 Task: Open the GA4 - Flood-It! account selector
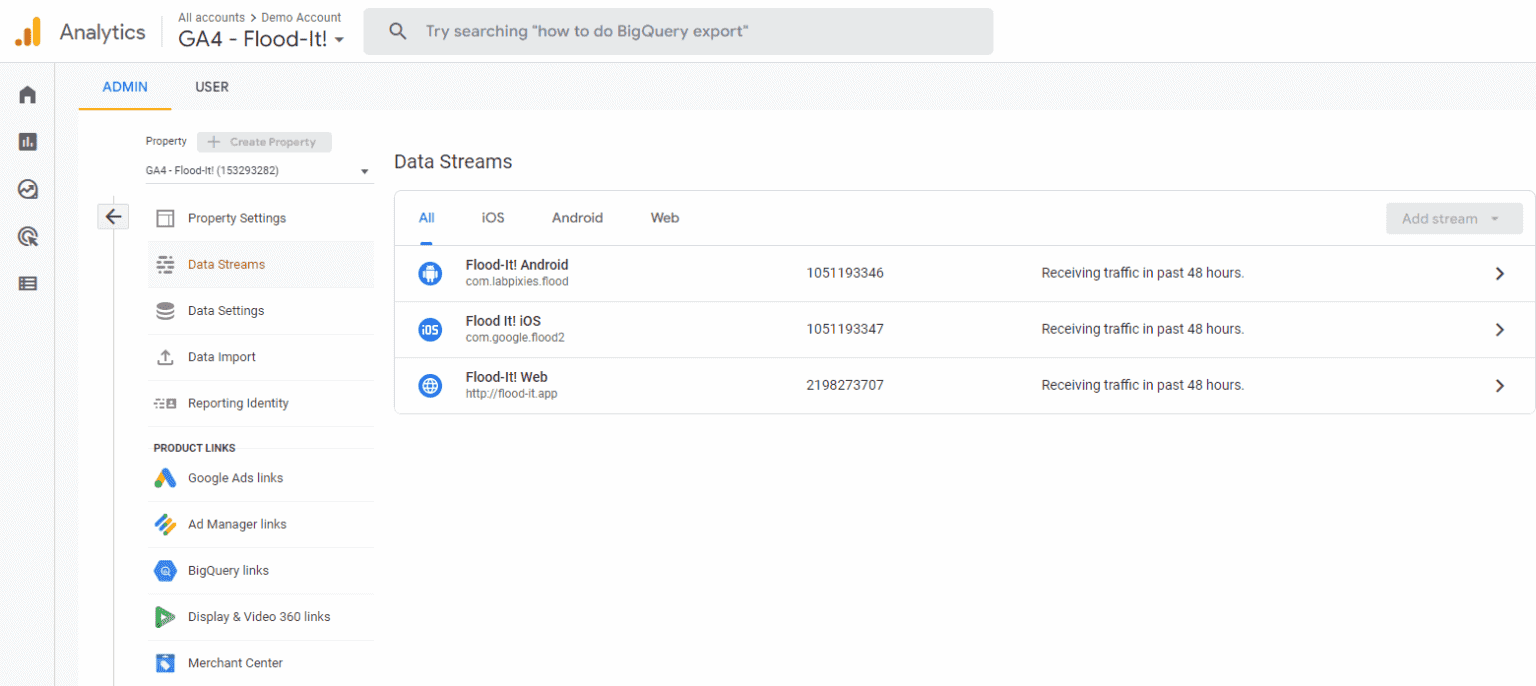[x=261, y=40]
